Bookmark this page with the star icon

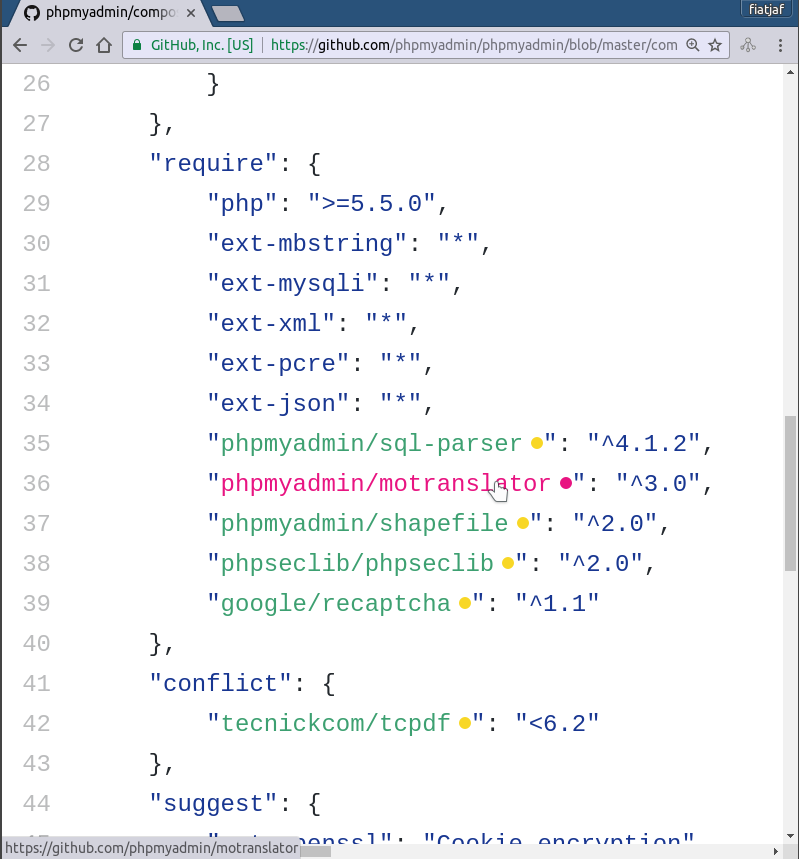(x=715, y=45)
